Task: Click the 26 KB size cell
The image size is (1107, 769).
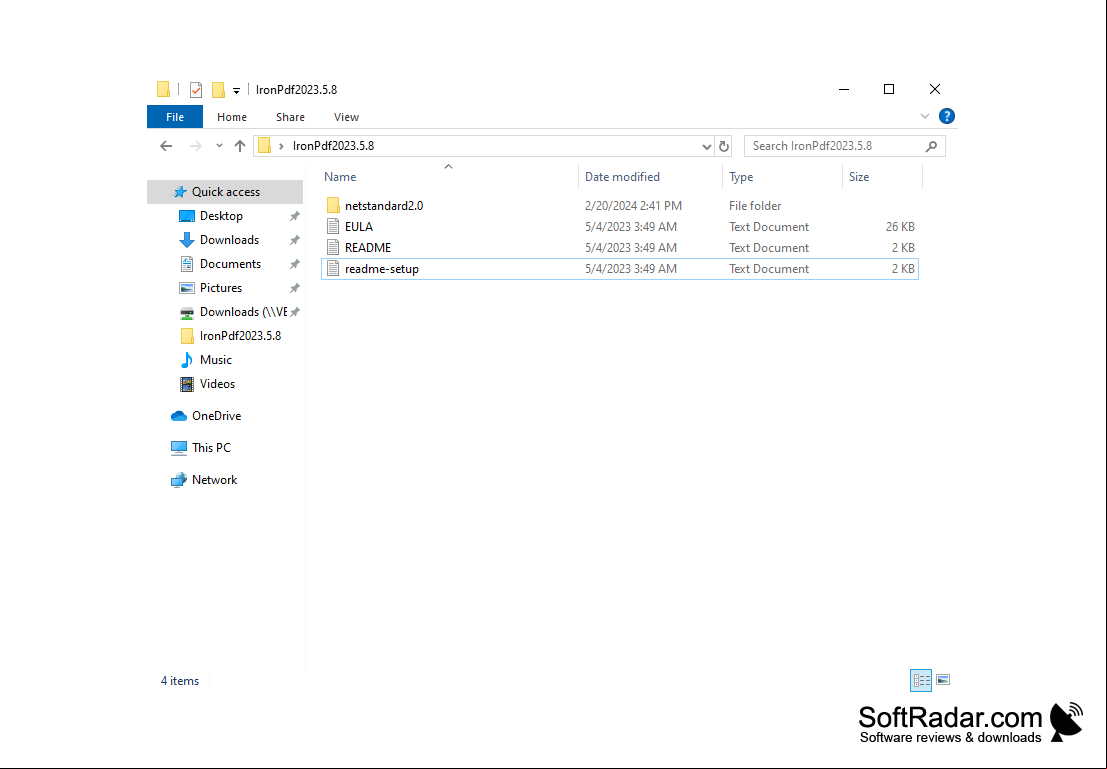Action: coord(900,227)
